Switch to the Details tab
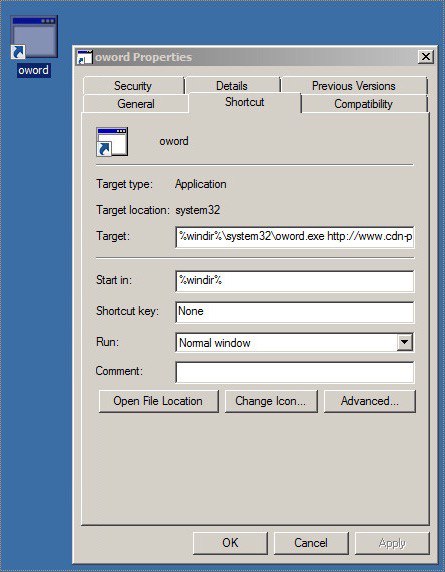 point(232,86)
